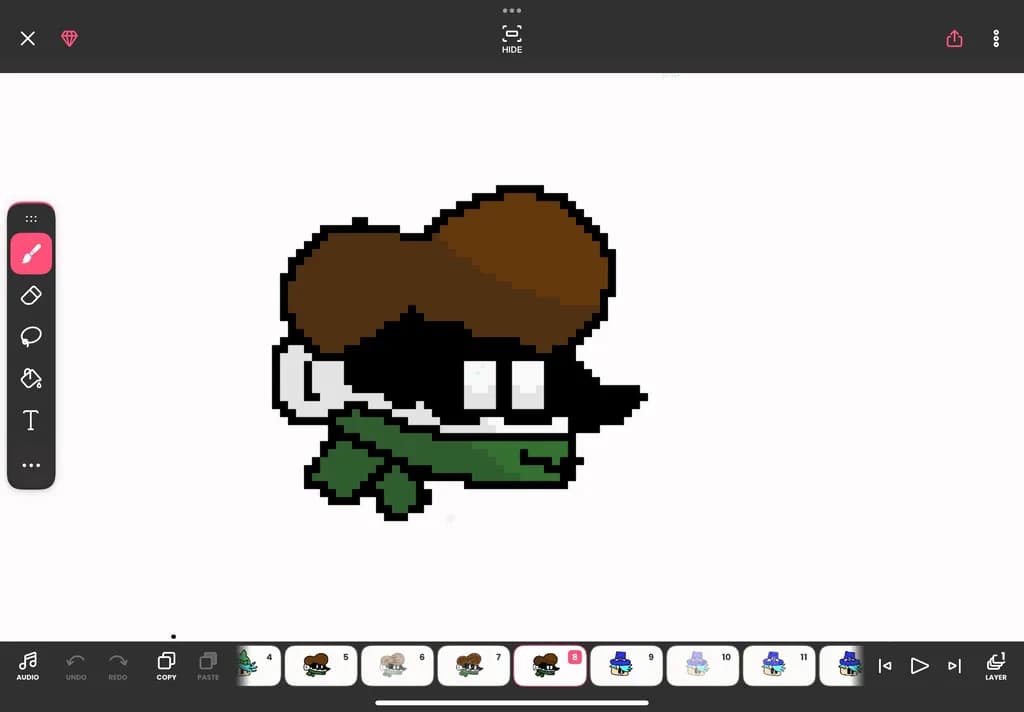
Task: Jump to the last frame
Action: pyautogui.click(x=954, y=666)
